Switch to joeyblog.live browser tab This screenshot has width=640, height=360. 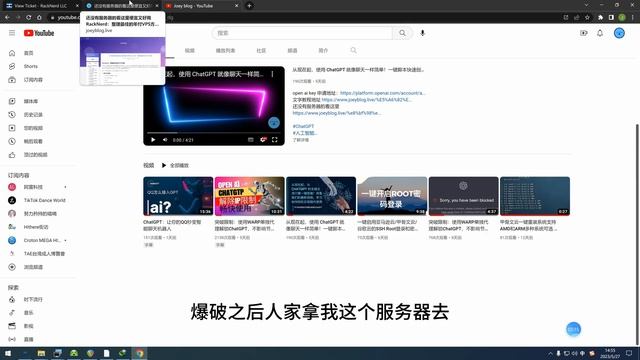pyautogui.click(x=122, y=6)
